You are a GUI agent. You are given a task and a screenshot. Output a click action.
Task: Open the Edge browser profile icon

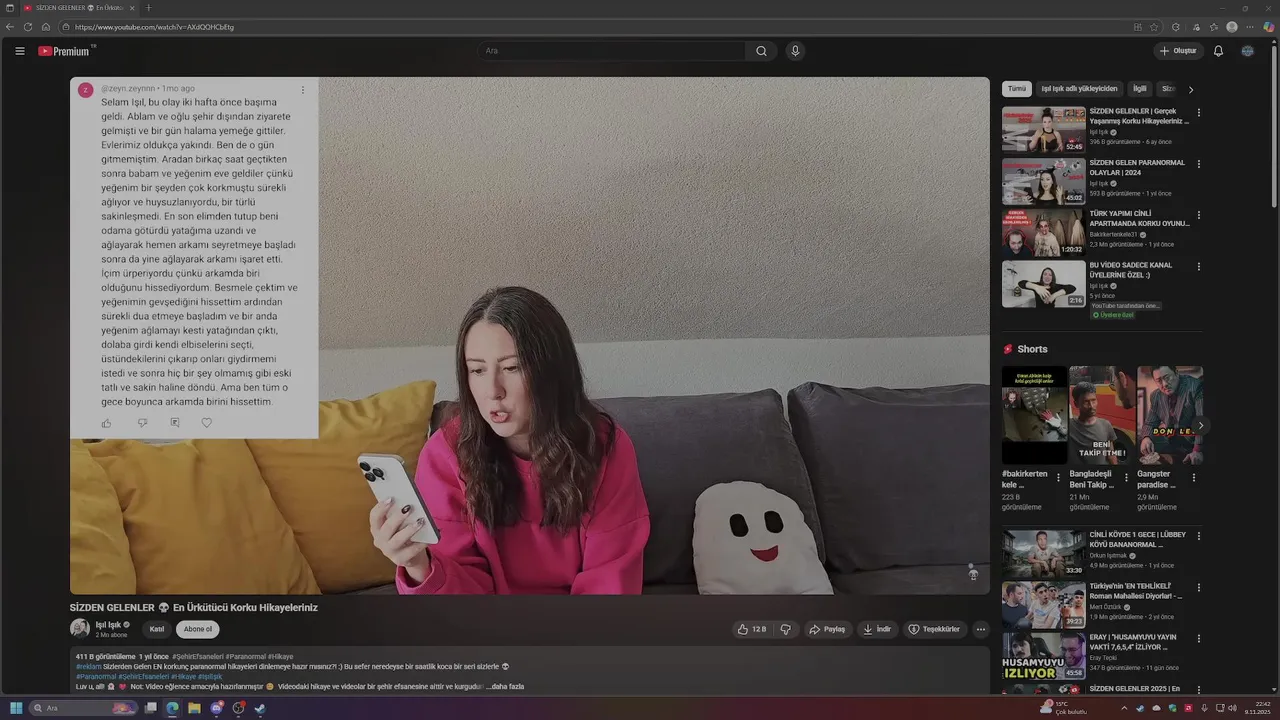[x=1232, y=27]
